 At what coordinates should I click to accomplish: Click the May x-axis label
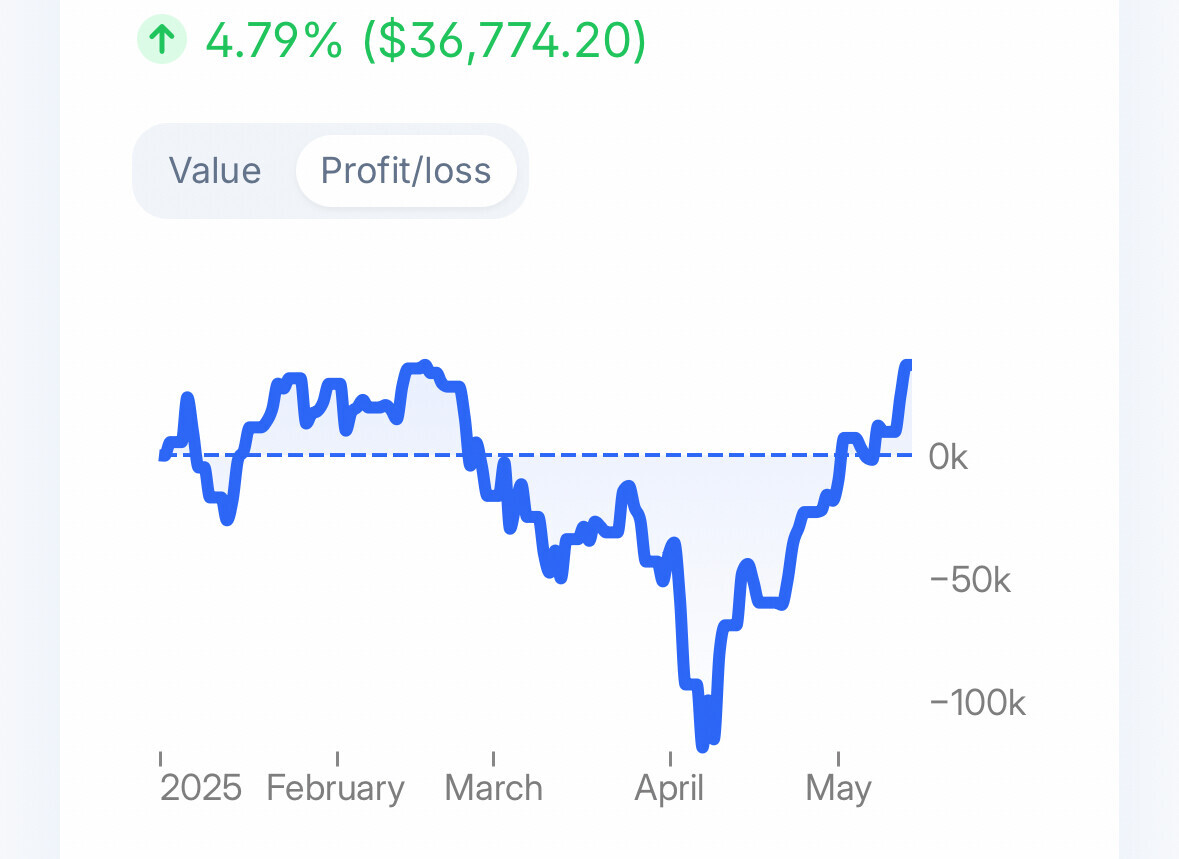pos(838,788)
